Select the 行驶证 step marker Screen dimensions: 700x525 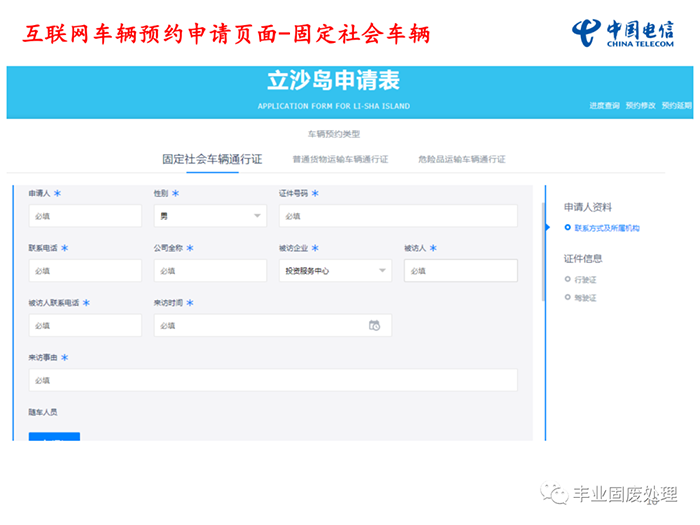[567, 279]
